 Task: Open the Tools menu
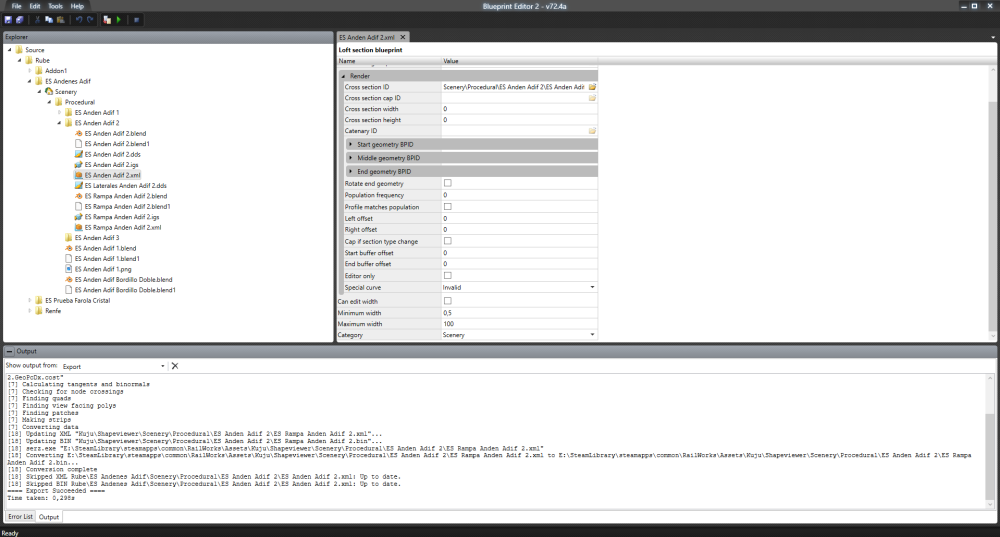pos(54,6)
